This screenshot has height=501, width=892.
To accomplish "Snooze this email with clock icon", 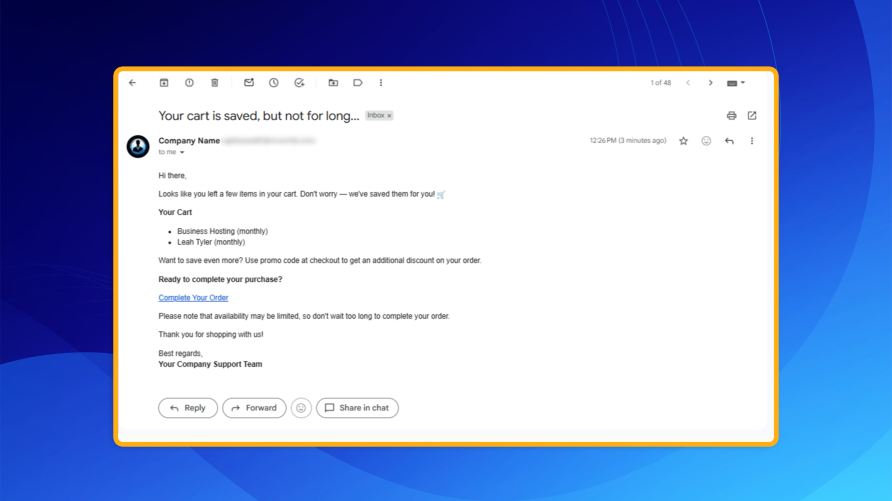I will 274,83.
